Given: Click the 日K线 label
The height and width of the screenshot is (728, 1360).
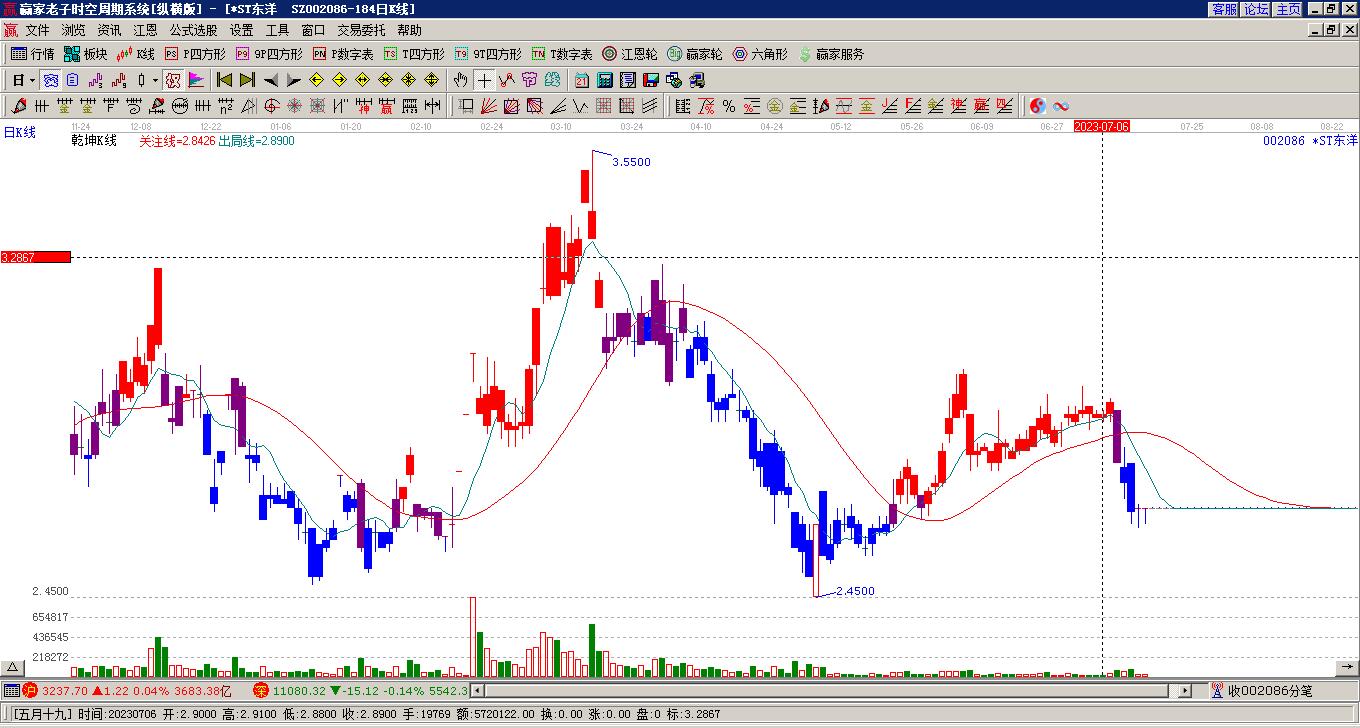Looking at the screenshot, I should 20,132.
